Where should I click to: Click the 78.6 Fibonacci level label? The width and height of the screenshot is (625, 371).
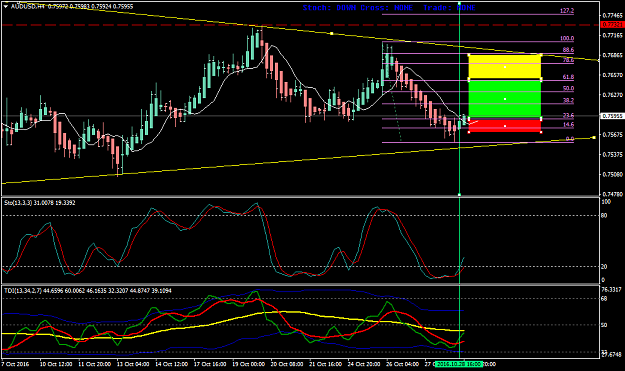[568, 60]
